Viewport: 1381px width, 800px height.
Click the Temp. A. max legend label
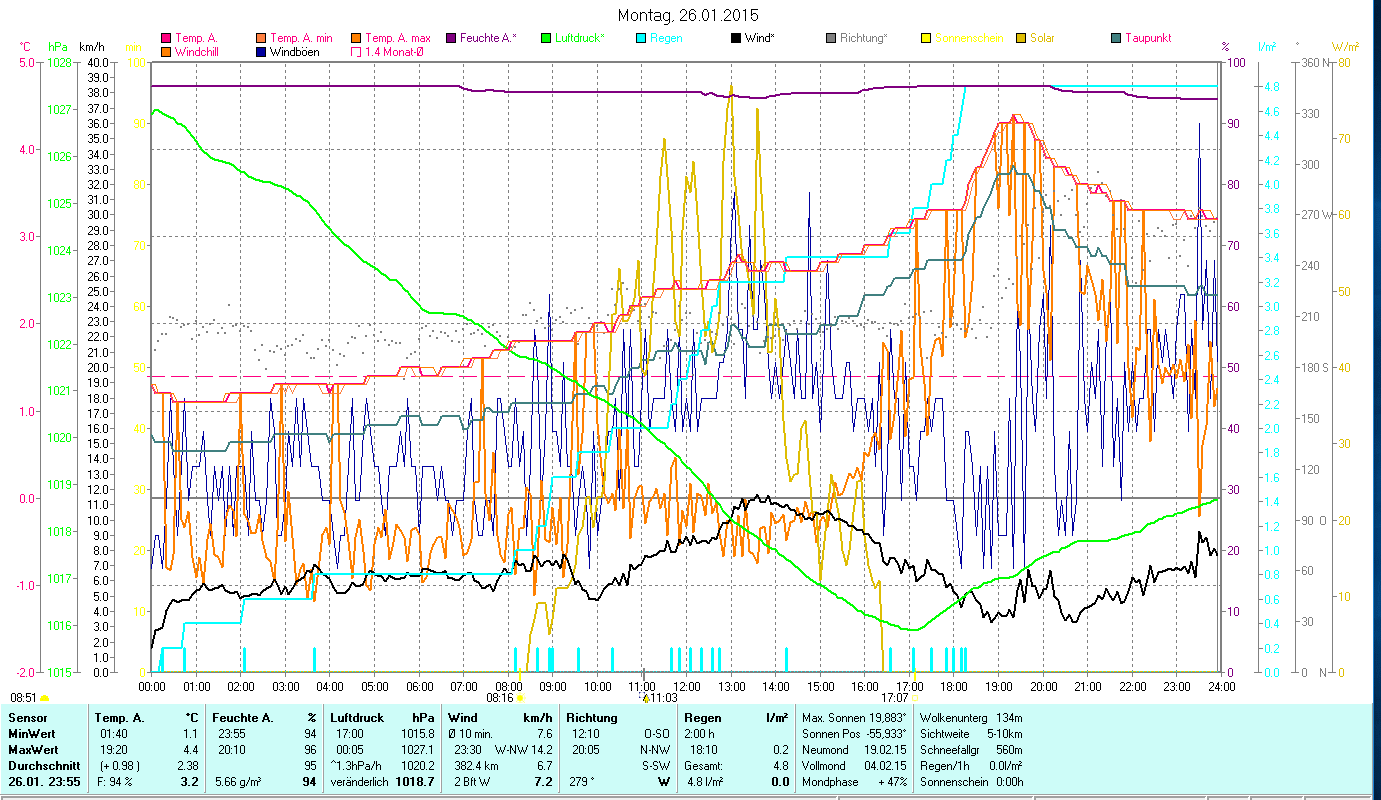398,38
